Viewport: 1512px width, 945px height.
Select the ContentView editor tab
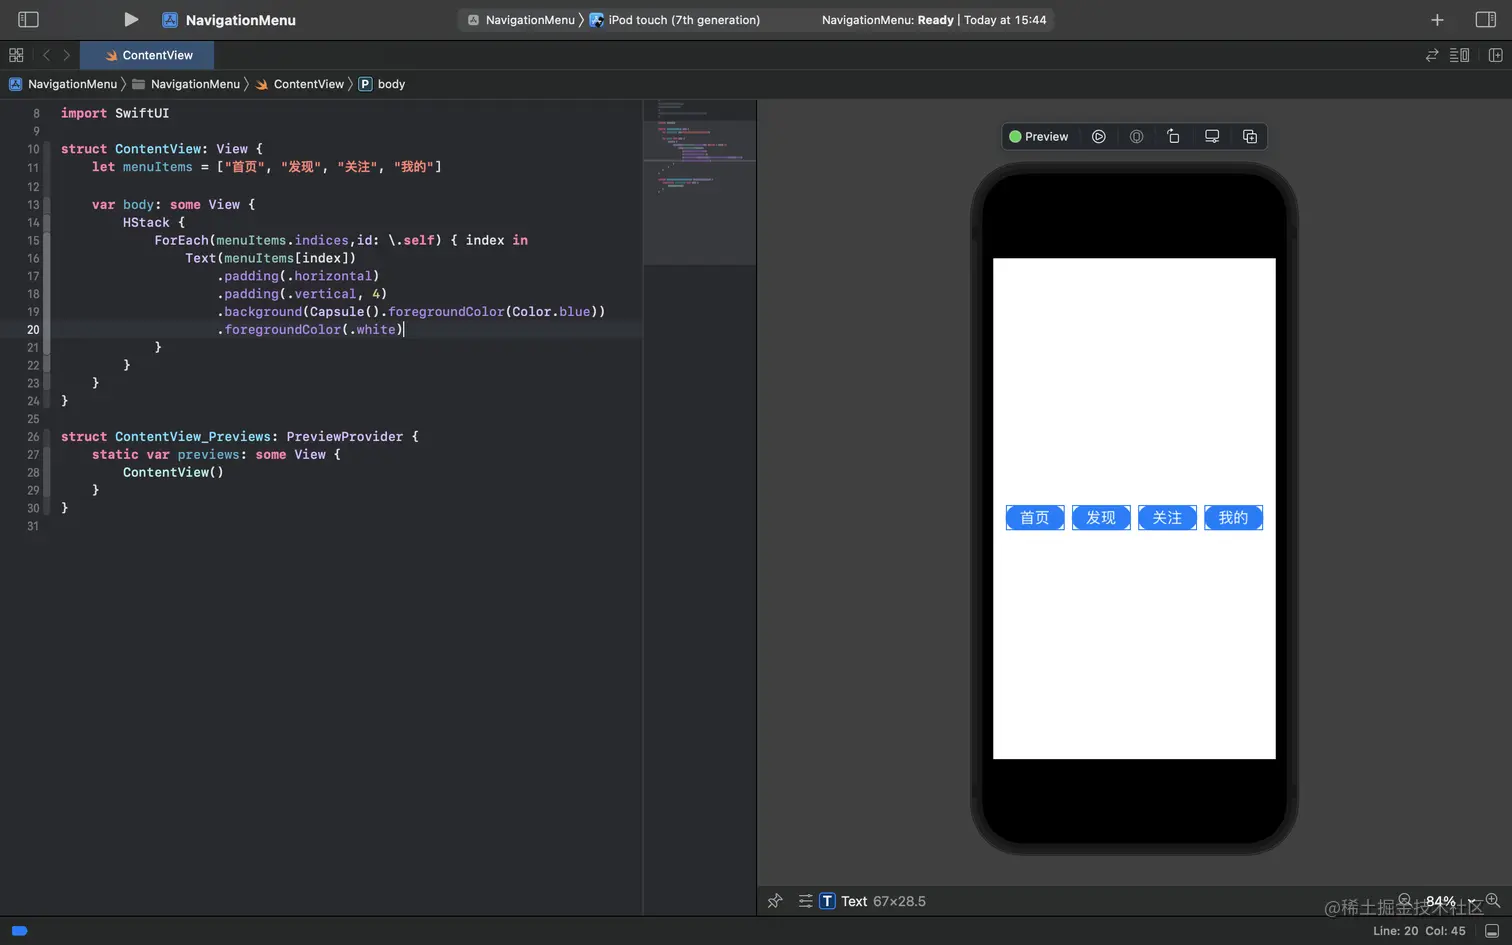click(x=147, y=55)
